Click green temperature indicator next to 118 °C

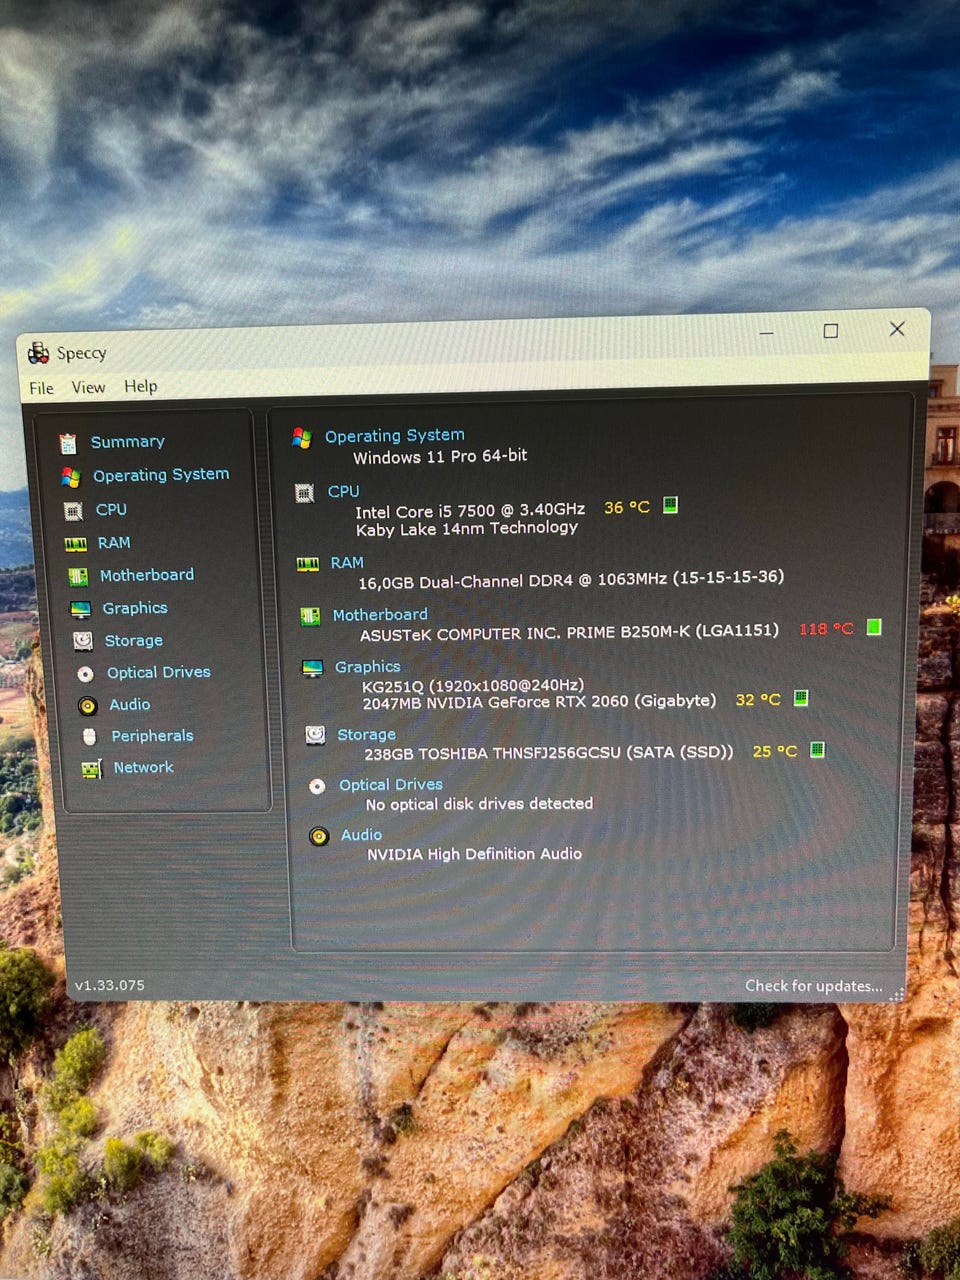tap(874, 627)
